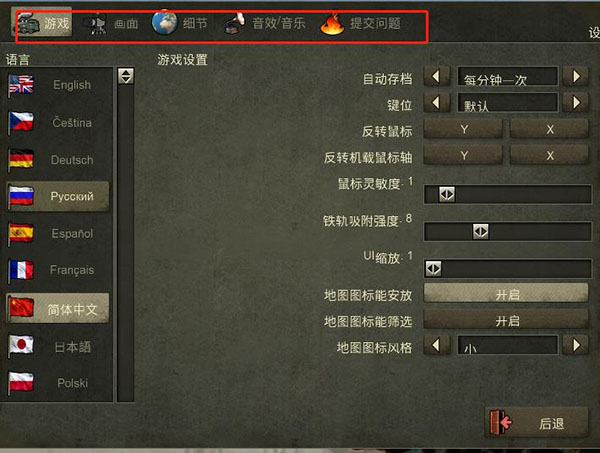This screenshot has width=600, height=453.
Task: Click the language list scrollbar arrows
Action: (x=126, y=76)
